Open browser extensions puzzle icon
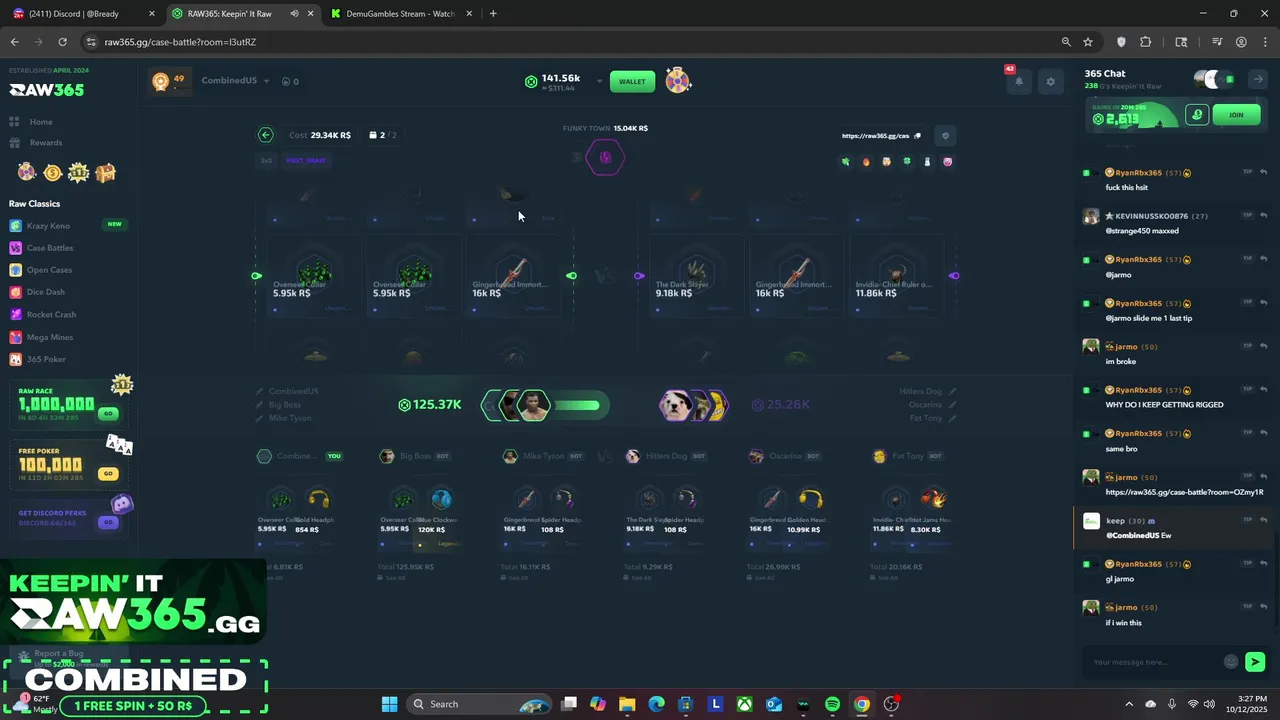The width and height of the screenshot is (1280, 720). [1146, 42]
